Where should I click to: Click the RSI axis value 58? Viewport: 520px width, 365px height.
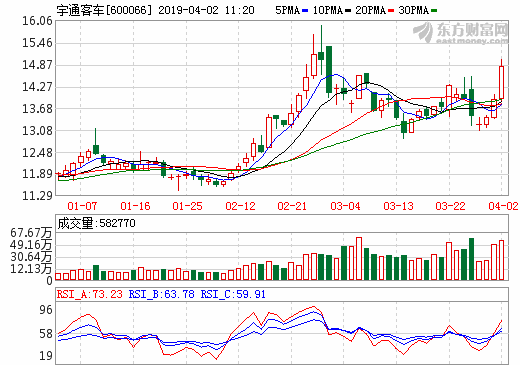46,334
